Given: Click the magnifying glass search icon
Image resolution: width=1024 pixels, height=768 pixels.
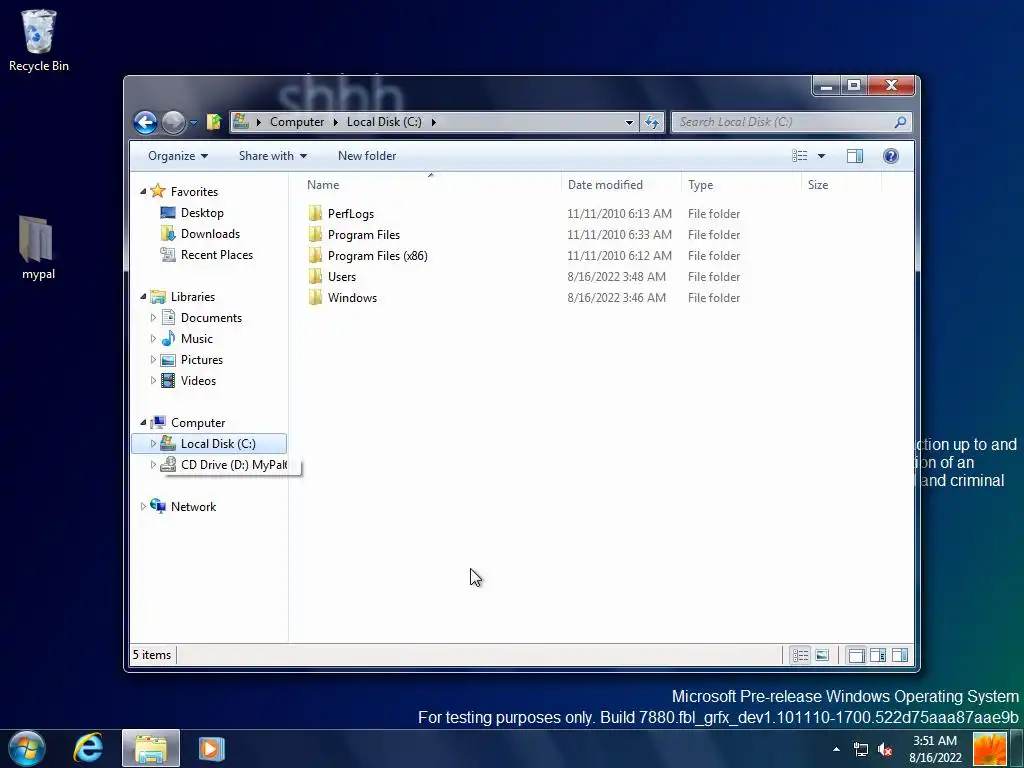Looking at the screenshot, I should pyautogui.click(x=901, y=121).
